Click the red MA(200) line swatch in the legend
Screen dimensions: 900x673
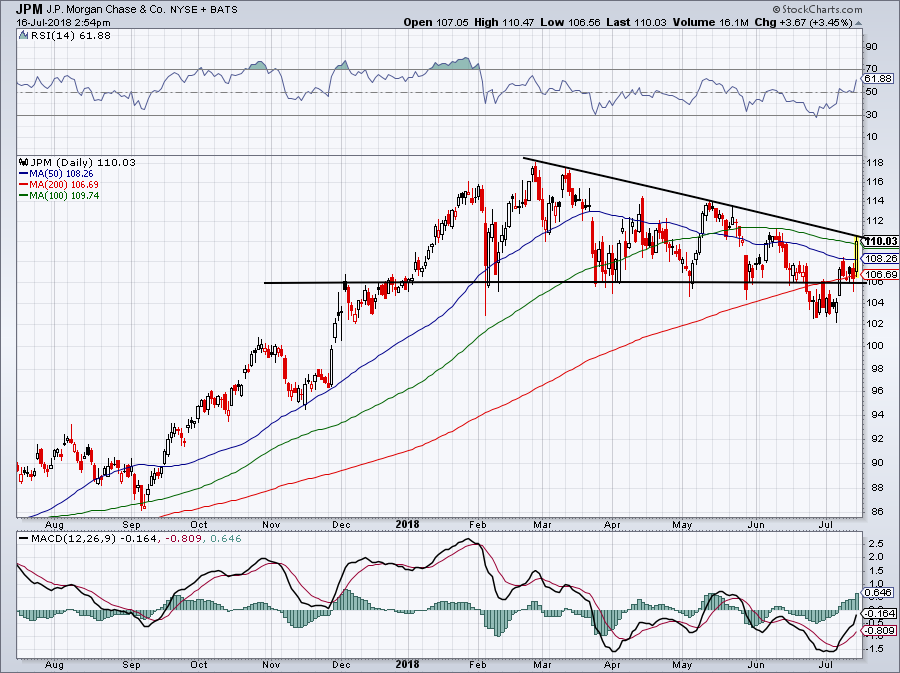(24, 185)
